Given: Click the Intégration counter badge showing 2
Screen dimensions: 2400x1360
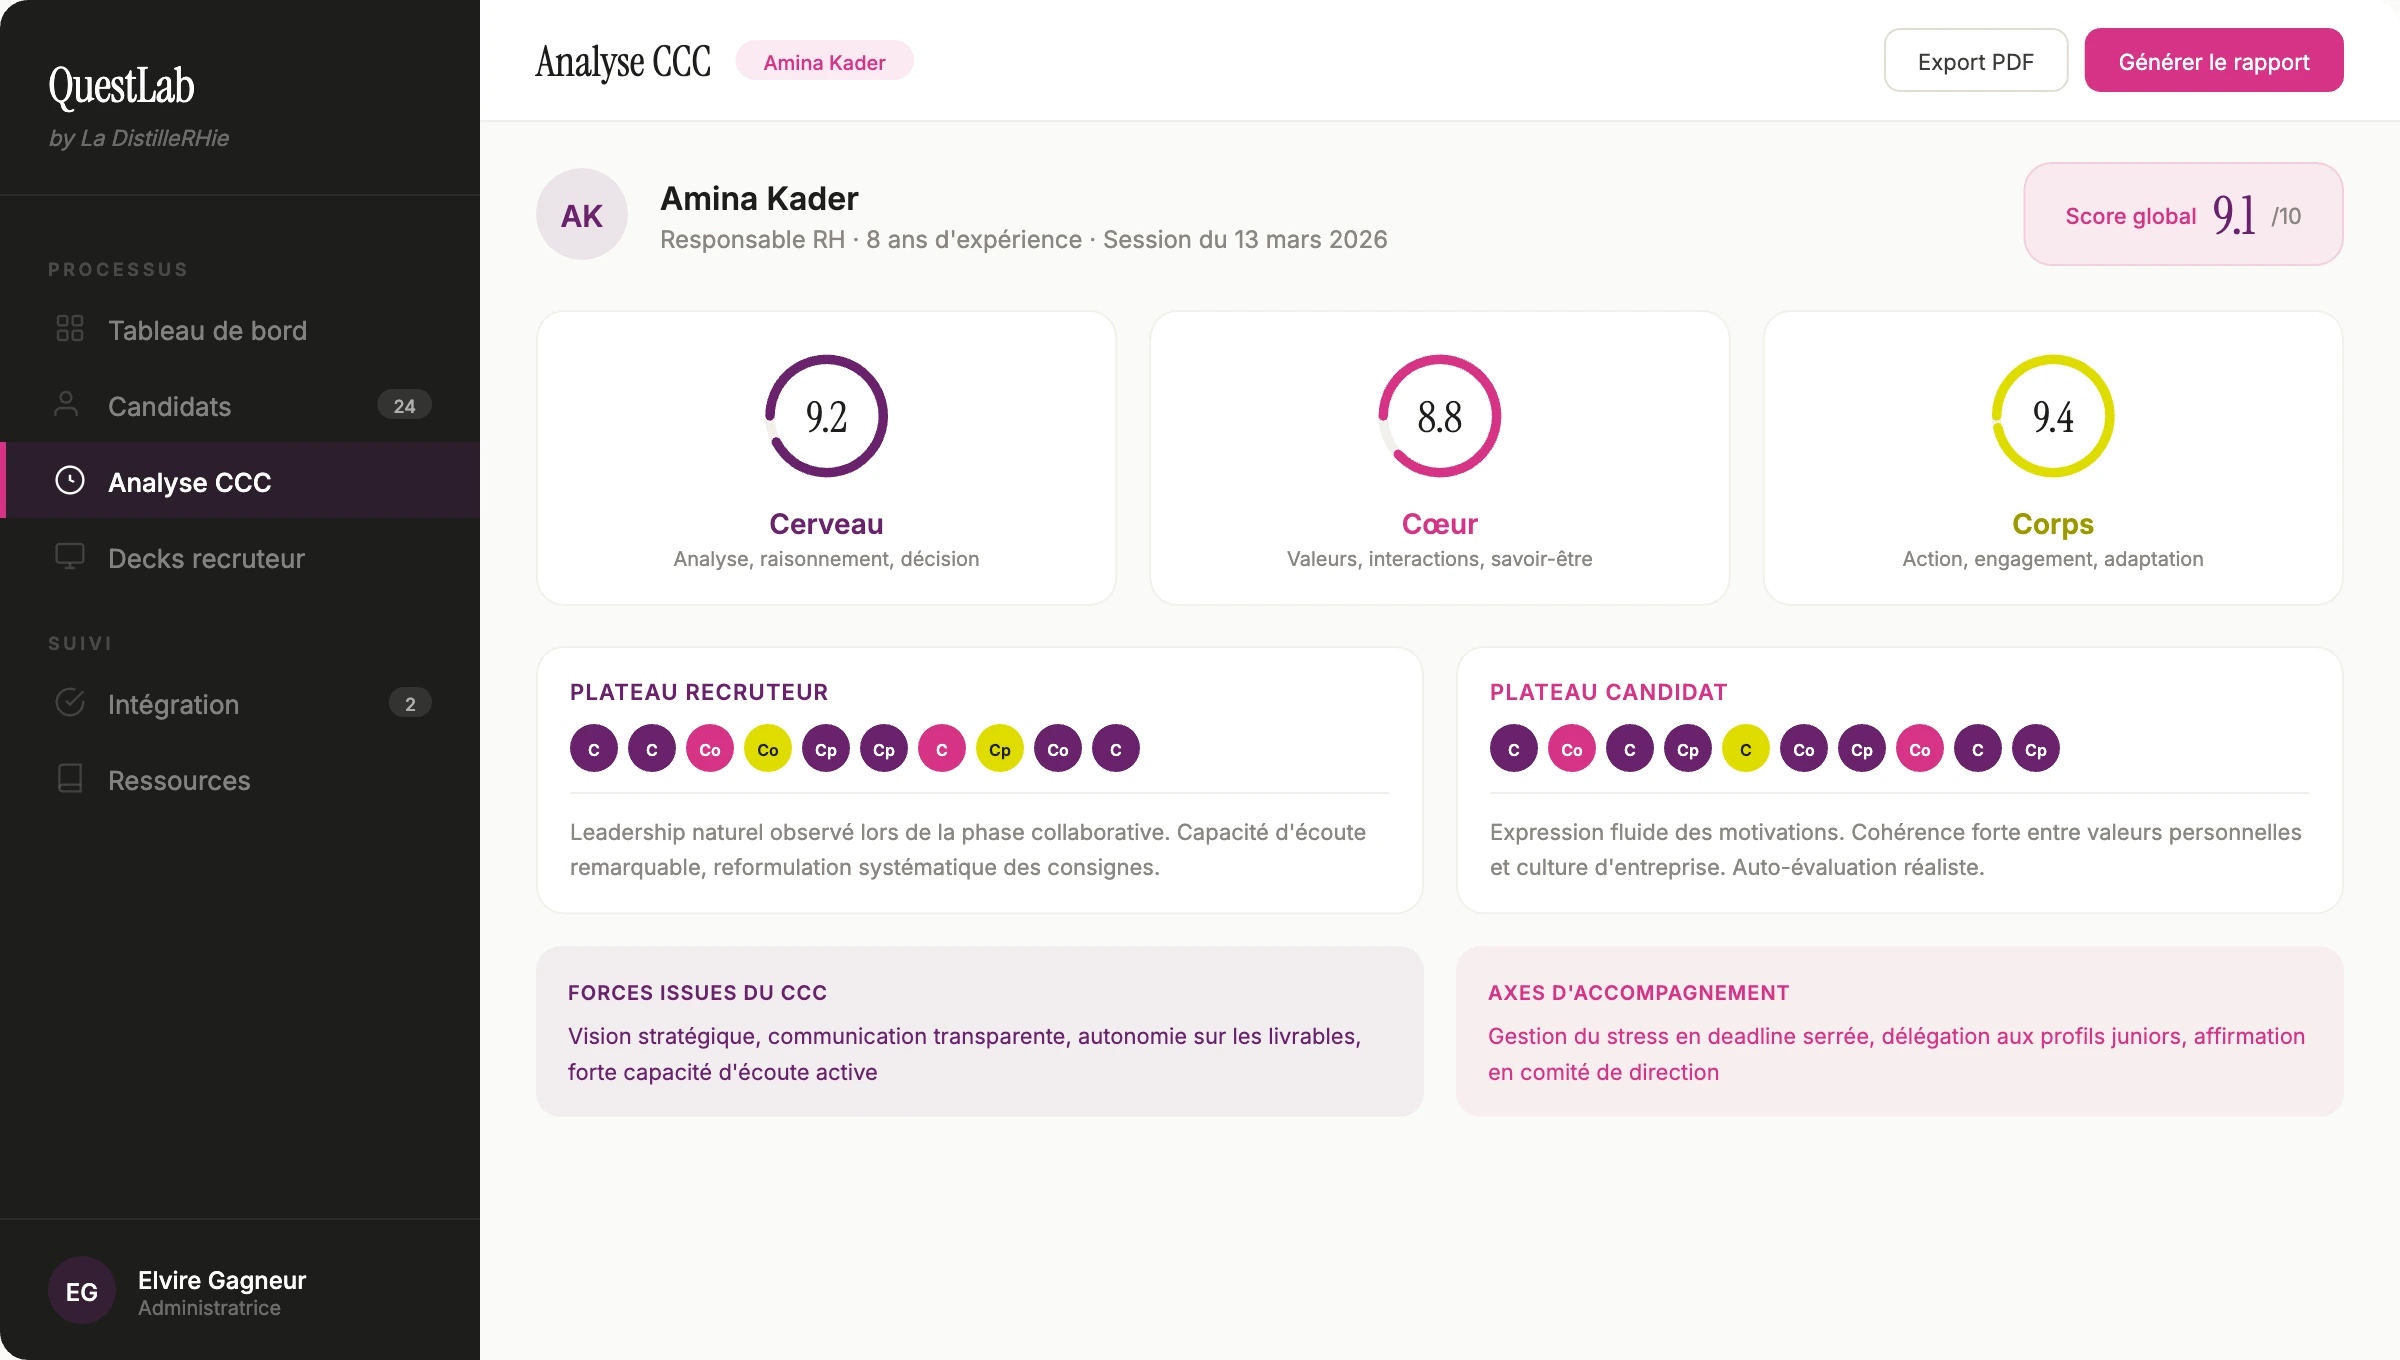Looking at the screenshot, I should [x=410, y=703].
